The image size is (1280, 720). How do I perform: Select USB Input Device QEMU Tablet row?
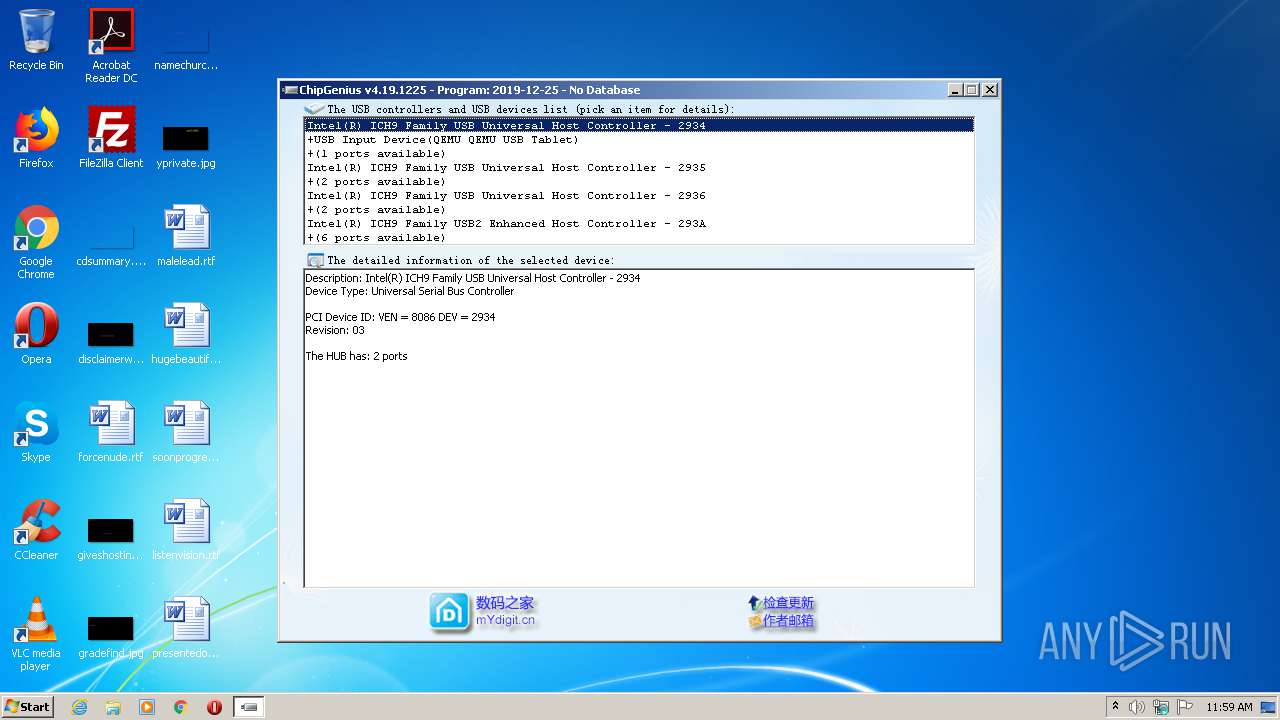click(x=639, y=139)
